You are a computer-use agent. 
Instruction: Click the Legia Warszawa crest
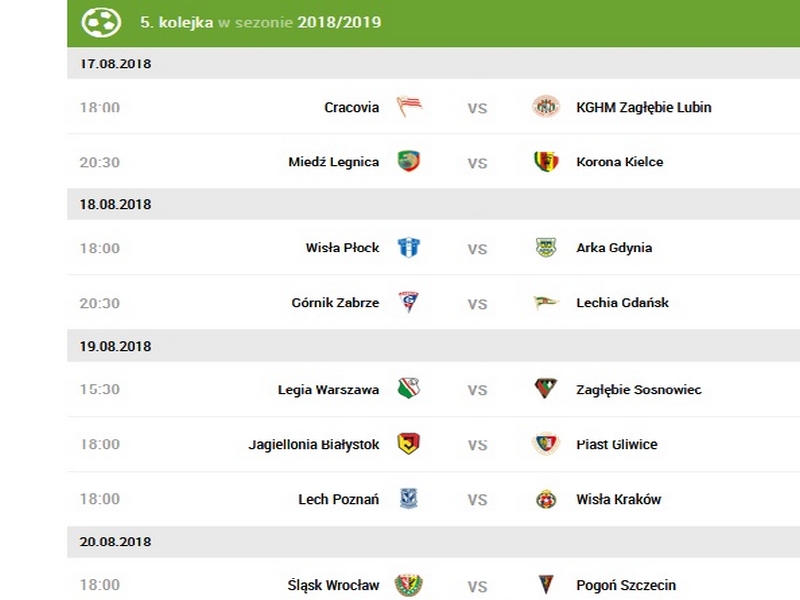tap(409, 389)
